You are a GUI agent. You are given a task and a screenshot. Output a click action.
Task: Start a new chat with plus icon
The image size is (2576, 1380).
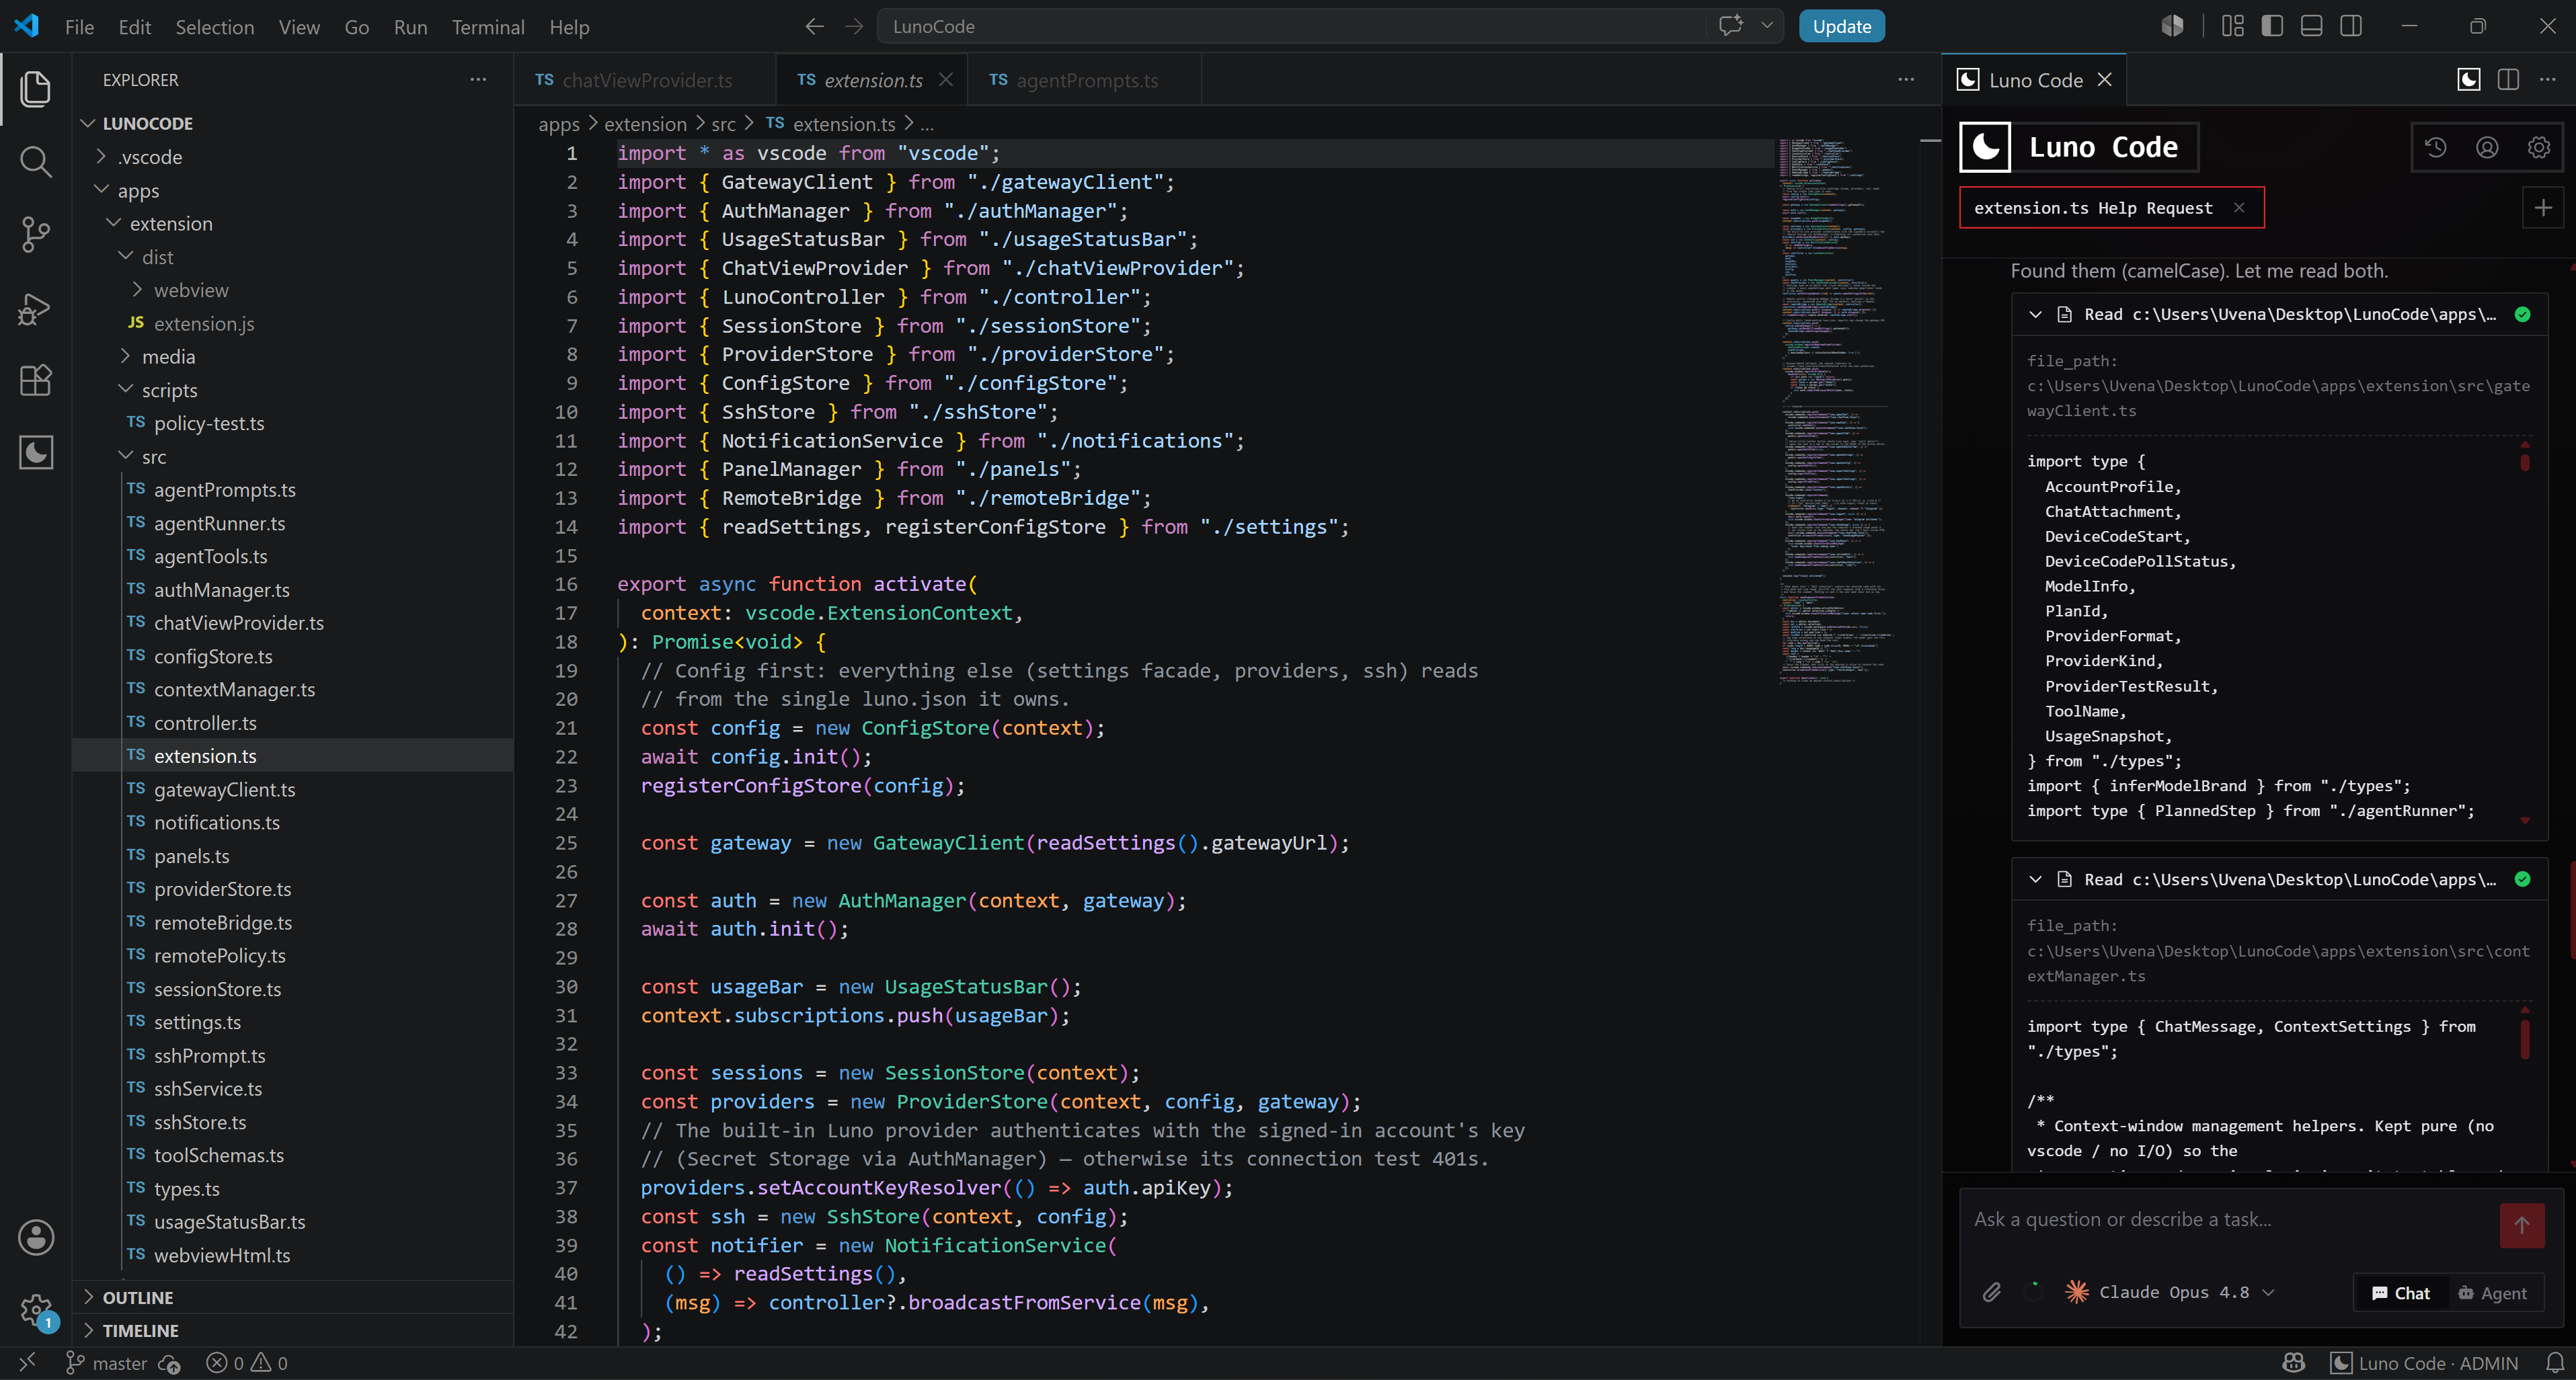[x=2543, y=208]
